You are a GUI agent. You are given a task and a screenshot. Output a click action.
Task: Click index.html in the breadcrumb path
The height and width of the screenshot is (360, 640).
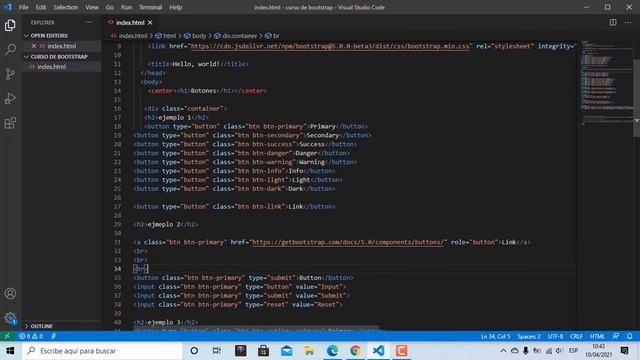click(x=133, y=36)
